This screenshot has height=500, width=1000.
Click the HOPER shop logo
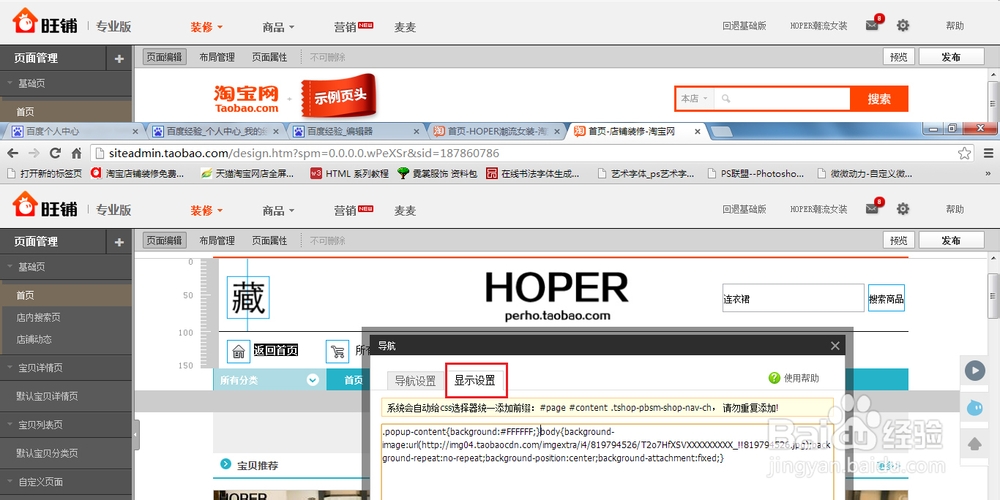tap(557, 288)
